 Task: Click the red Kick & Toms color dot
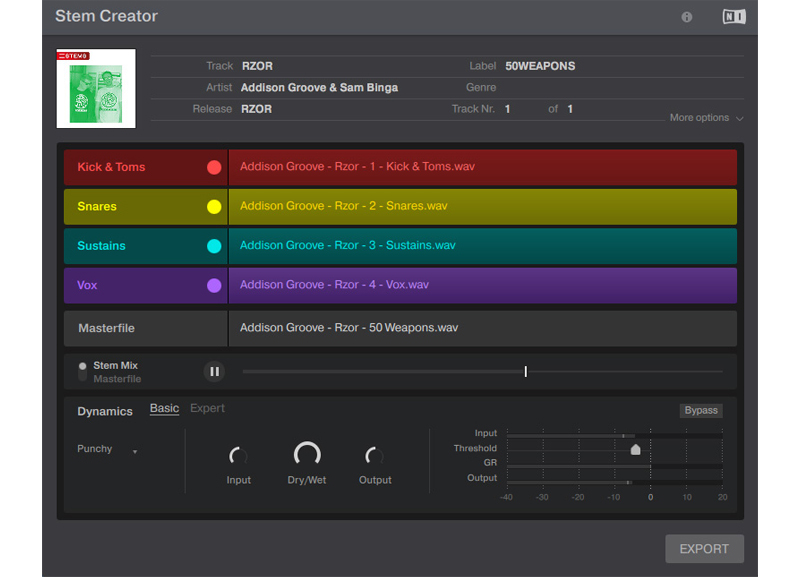tap(214, 167)
